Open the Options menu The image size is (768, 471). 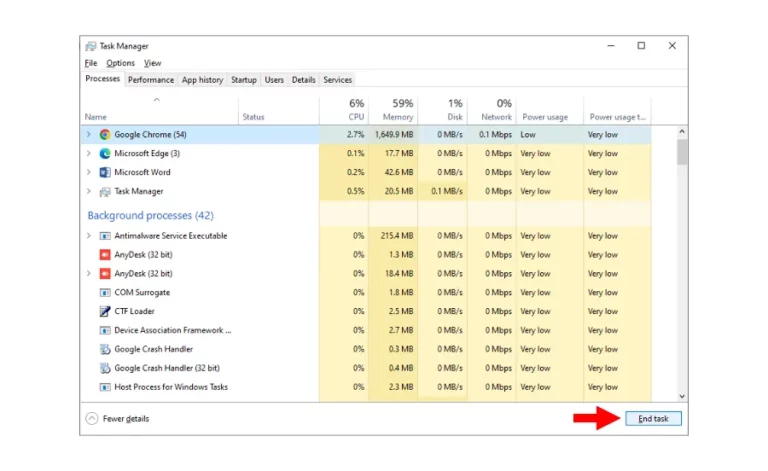(120, 63)
